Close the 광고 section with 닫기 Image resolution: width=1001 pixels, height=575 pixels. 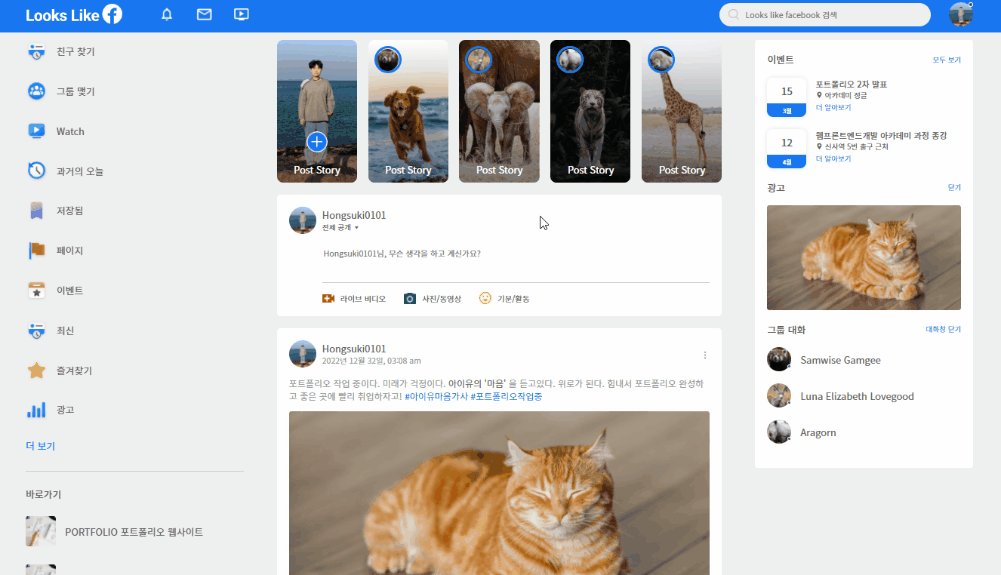pyautogui.click(x=954, y=188)
